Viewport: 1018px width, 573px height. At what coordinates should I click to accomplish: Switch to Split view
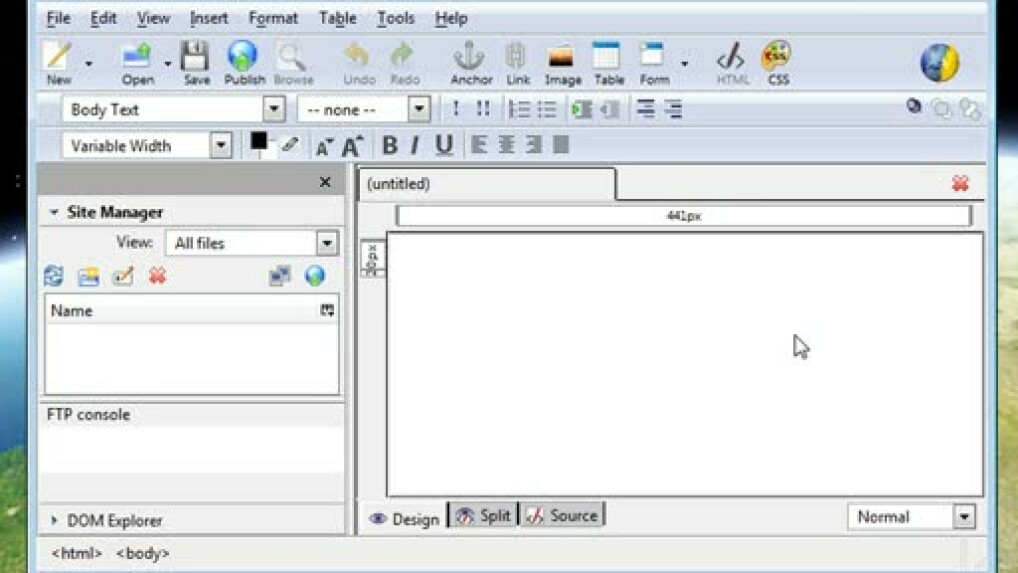[484, 516]
